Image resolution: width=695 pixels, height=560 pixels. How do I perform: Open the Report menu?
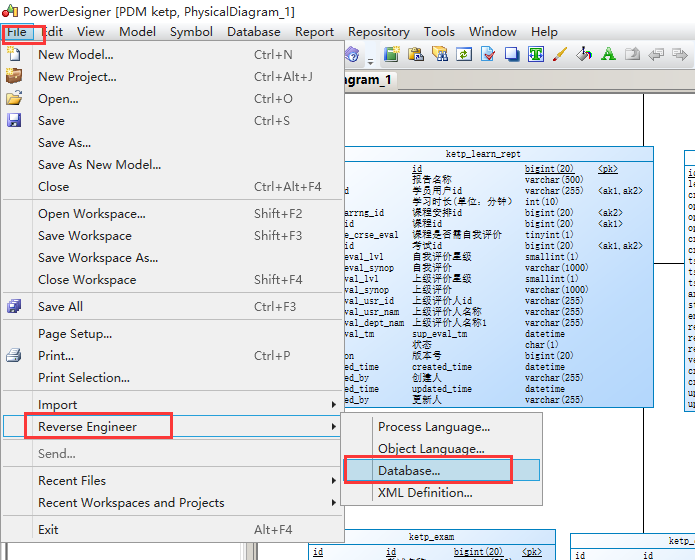(x=314, y=32)
